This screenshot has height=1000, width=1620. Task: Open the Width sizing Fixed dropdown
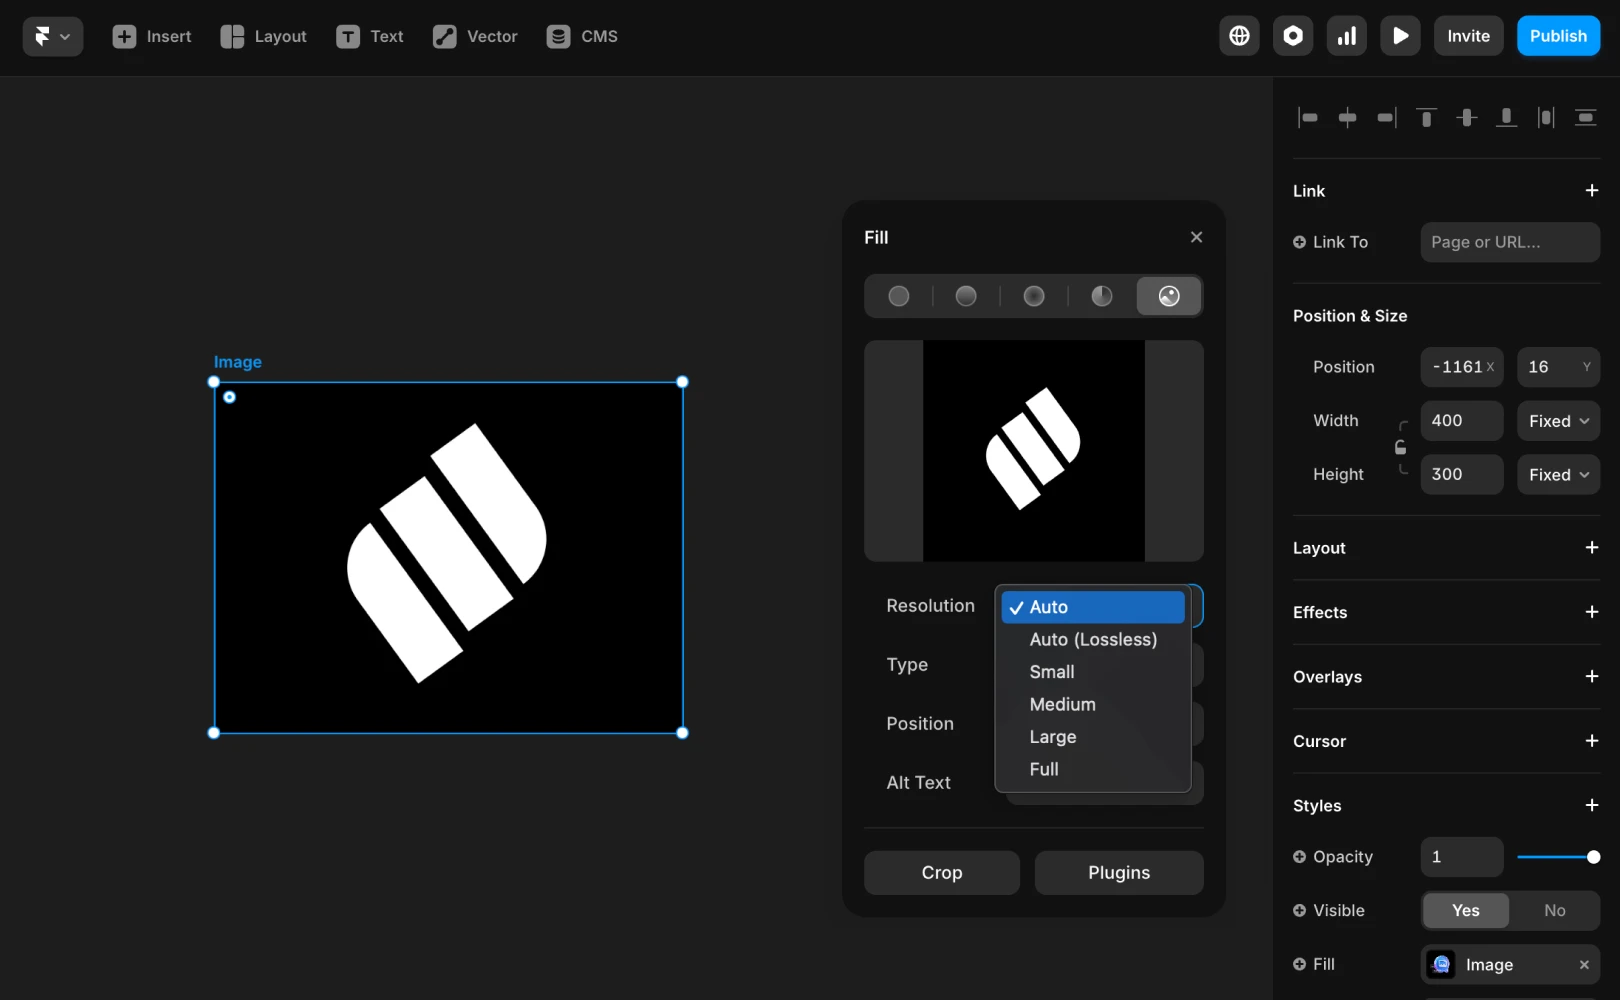1558,421
